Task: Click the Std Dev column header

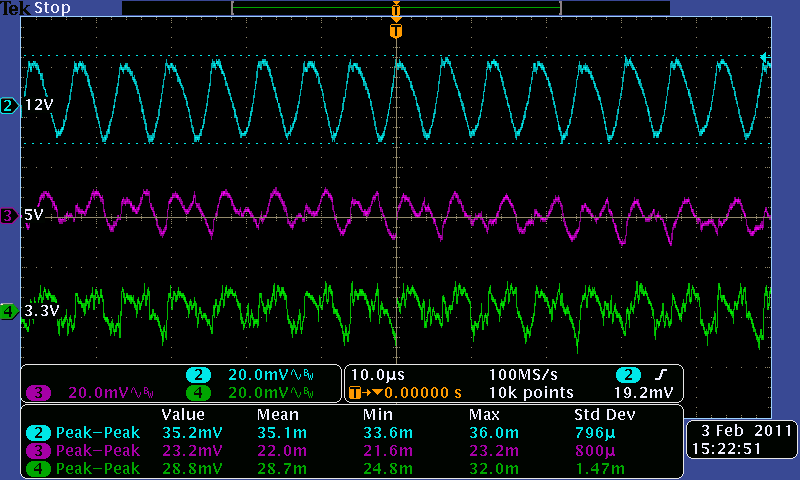Action: [605, 415]
